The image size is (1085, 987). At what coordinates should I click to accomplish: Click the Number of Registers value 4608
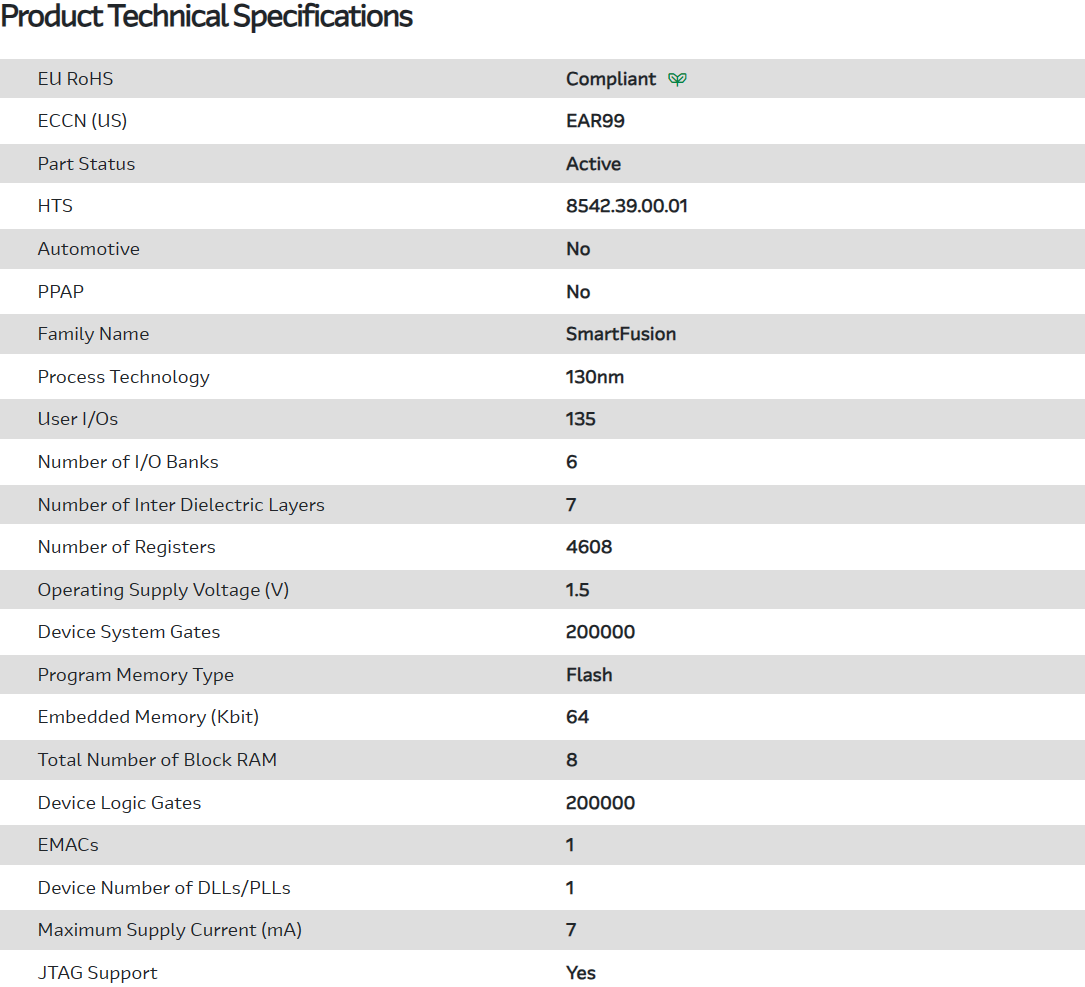coord(589,547)
